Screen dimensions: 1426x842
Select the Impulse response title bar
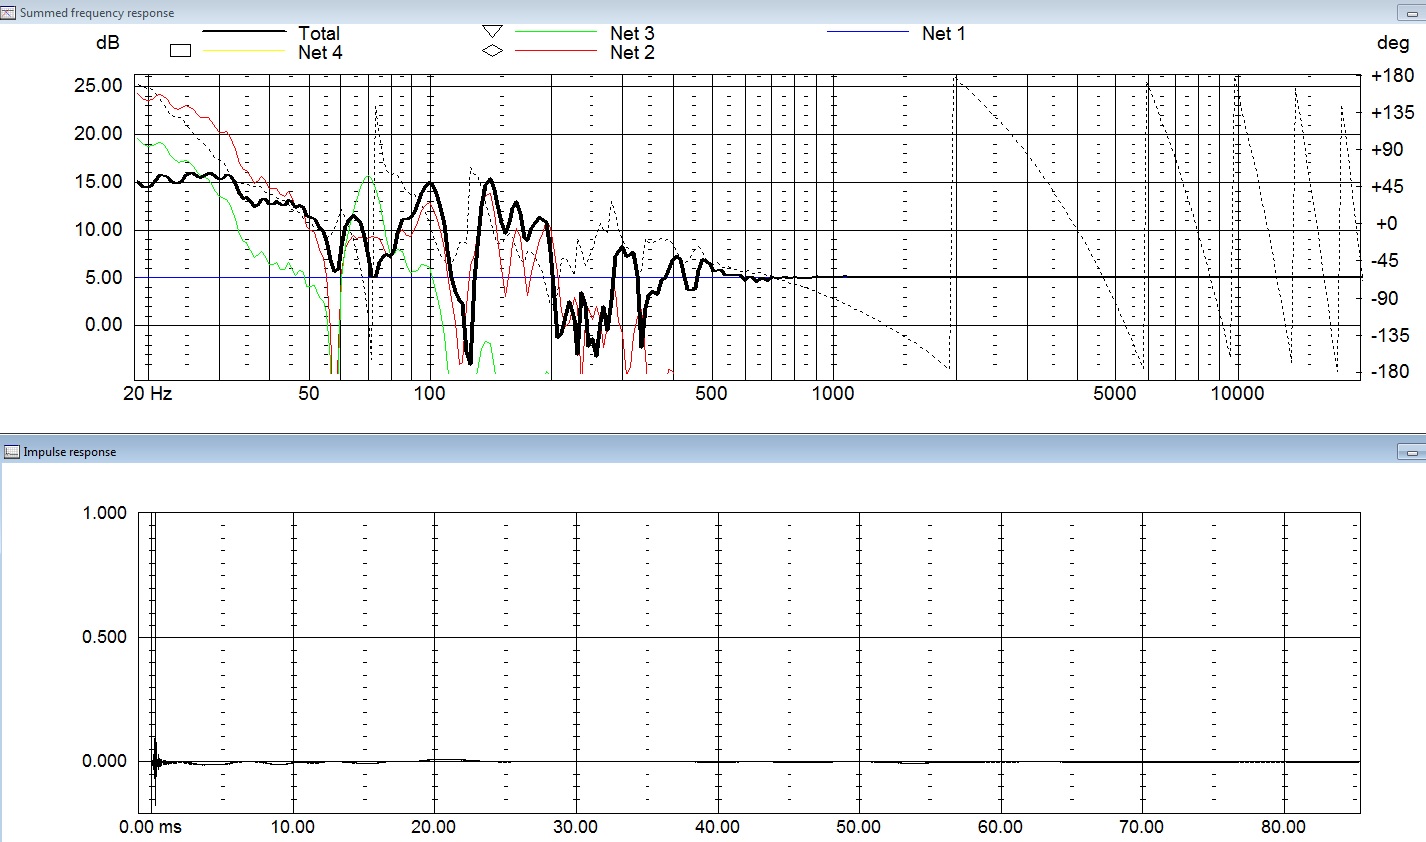[713, 452]
